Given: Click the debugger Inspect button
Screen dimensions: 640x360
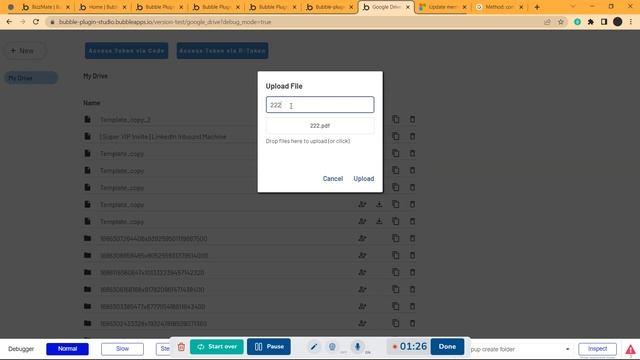Looking at the screenshot, I should point(597,349).
